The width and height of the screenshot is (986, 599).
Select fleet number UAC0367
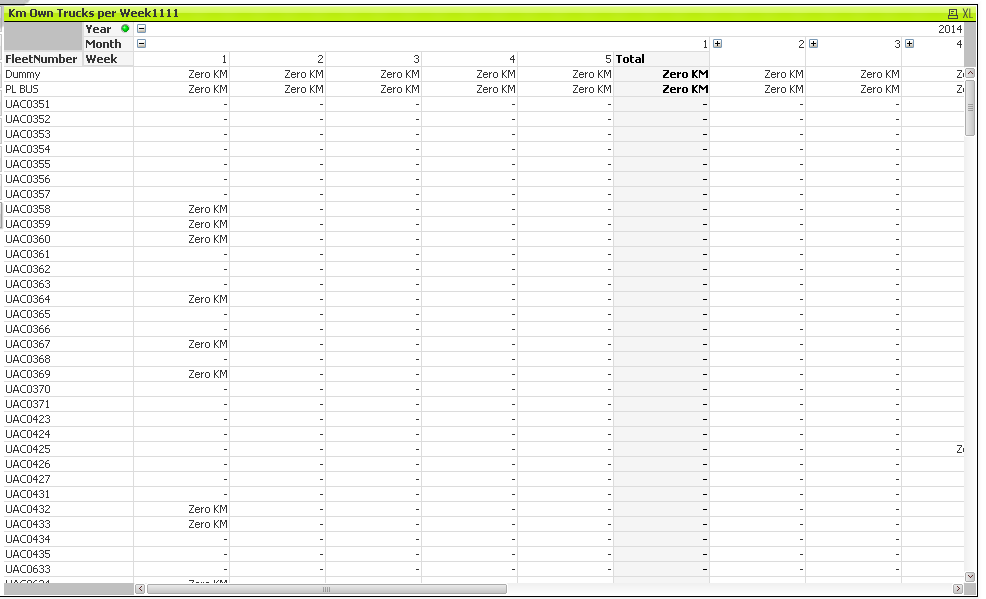coord(28,344)
